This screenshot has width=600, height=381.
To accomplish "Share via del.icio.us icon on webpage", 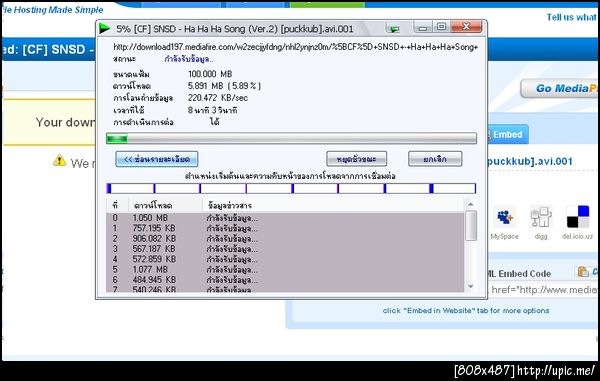I will coord(577,217).
